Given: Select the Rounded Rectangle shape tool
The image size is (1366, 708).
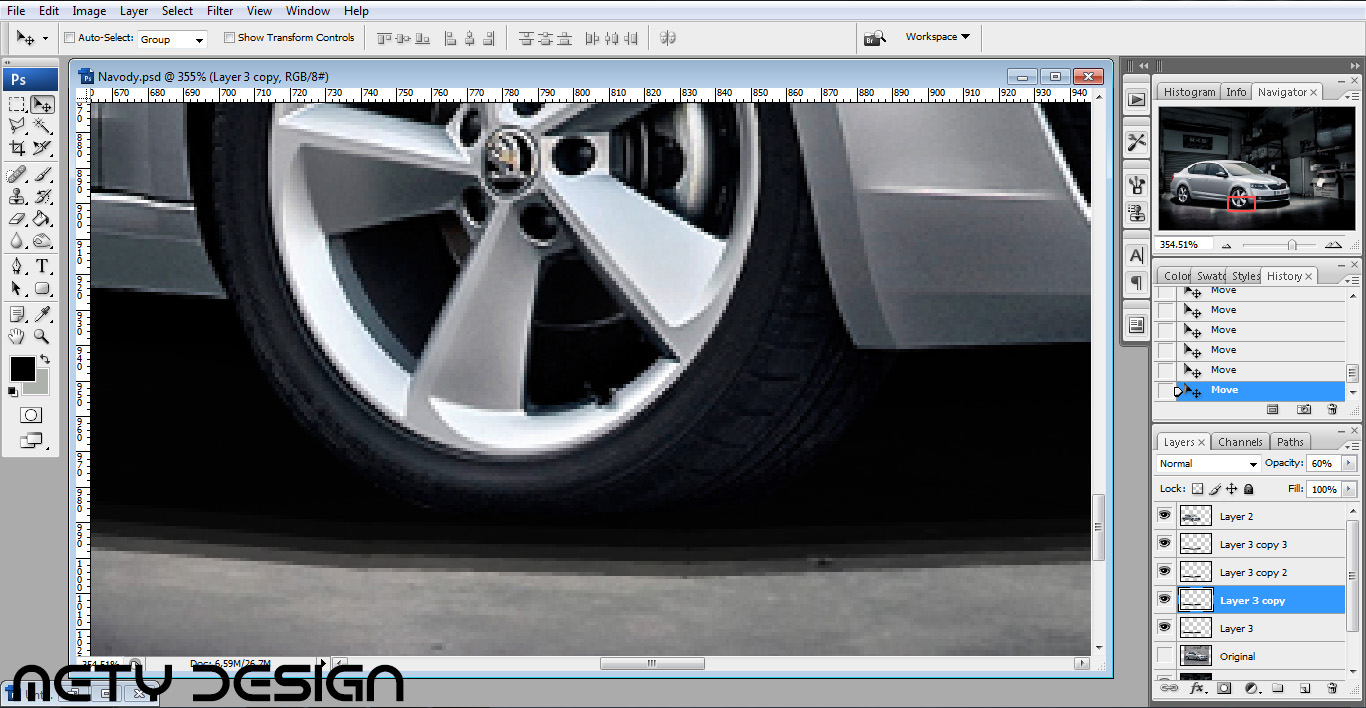Looking at the screenshot, I should pos(42,289).
